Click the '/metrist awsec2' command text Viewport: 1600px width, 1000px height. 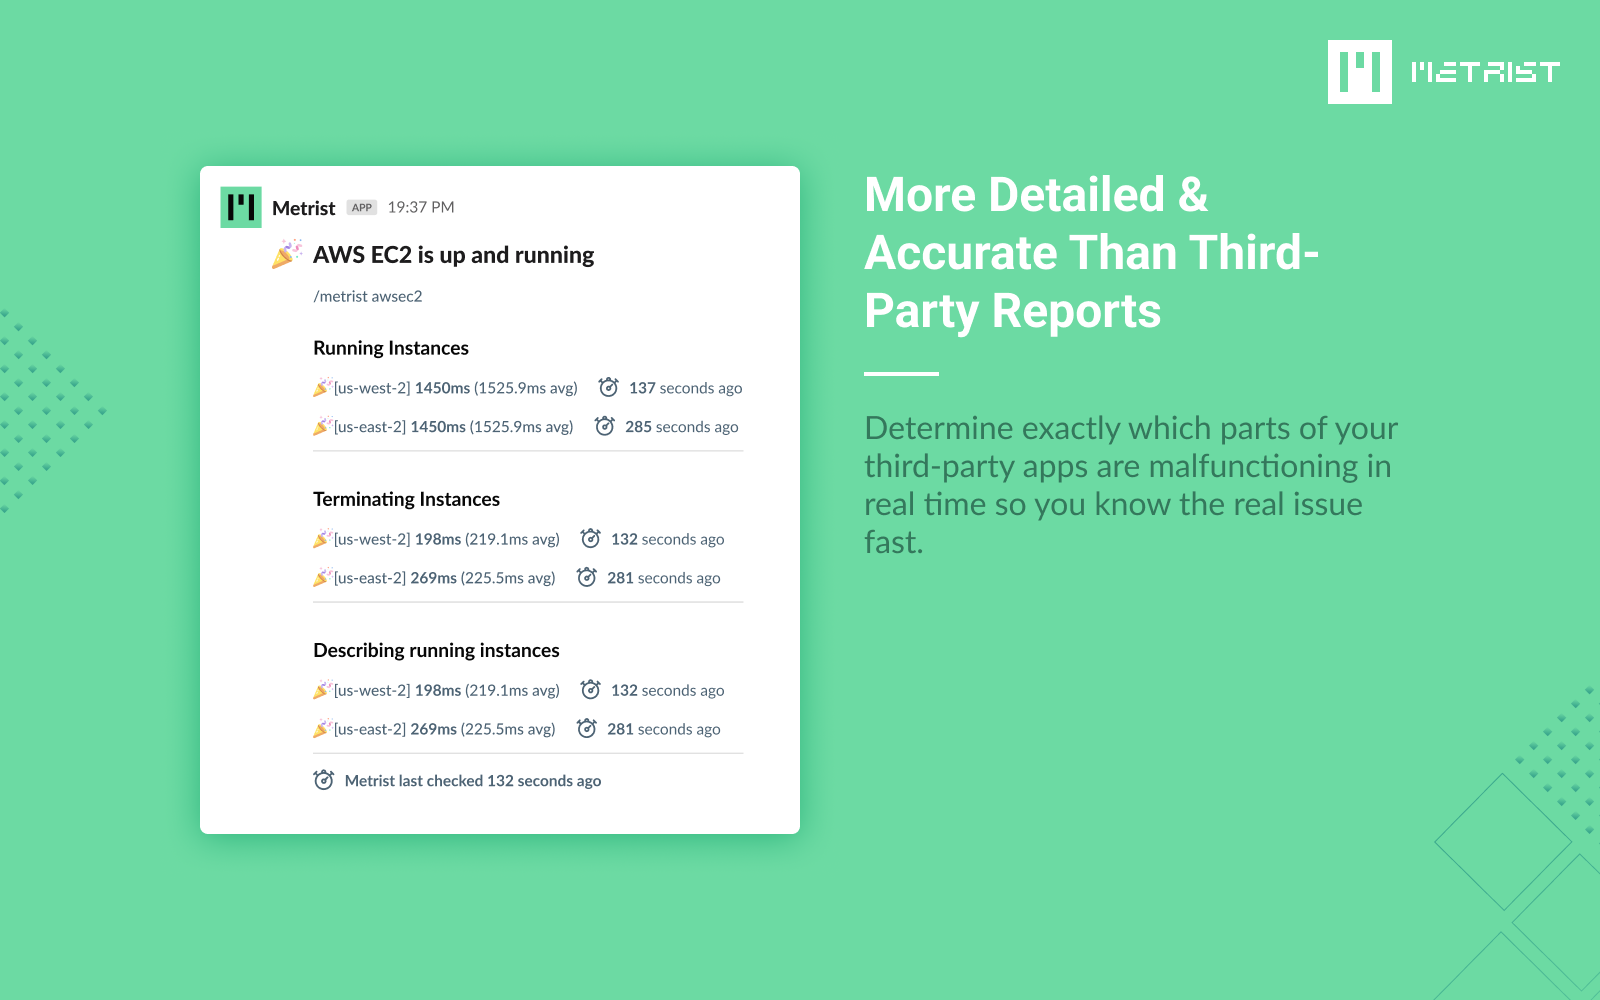tap(368, 296)
